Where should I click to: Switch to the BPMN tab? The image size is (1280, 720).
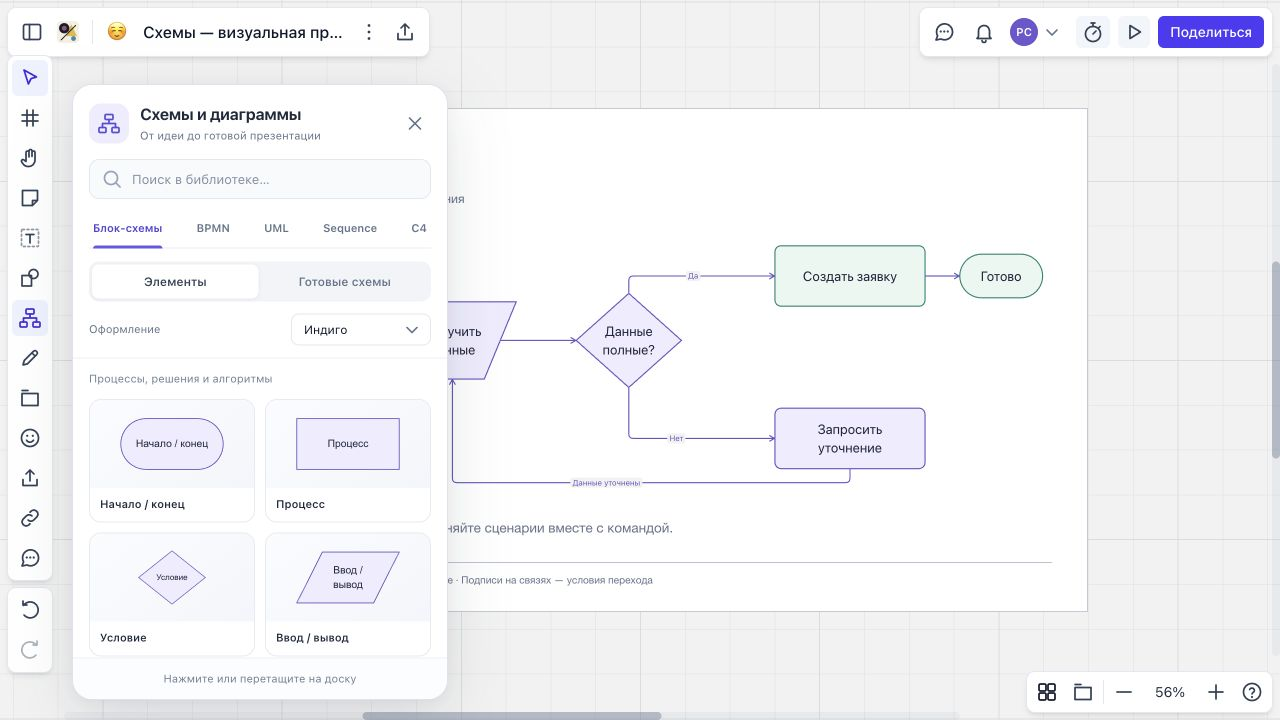click(213, 228)
